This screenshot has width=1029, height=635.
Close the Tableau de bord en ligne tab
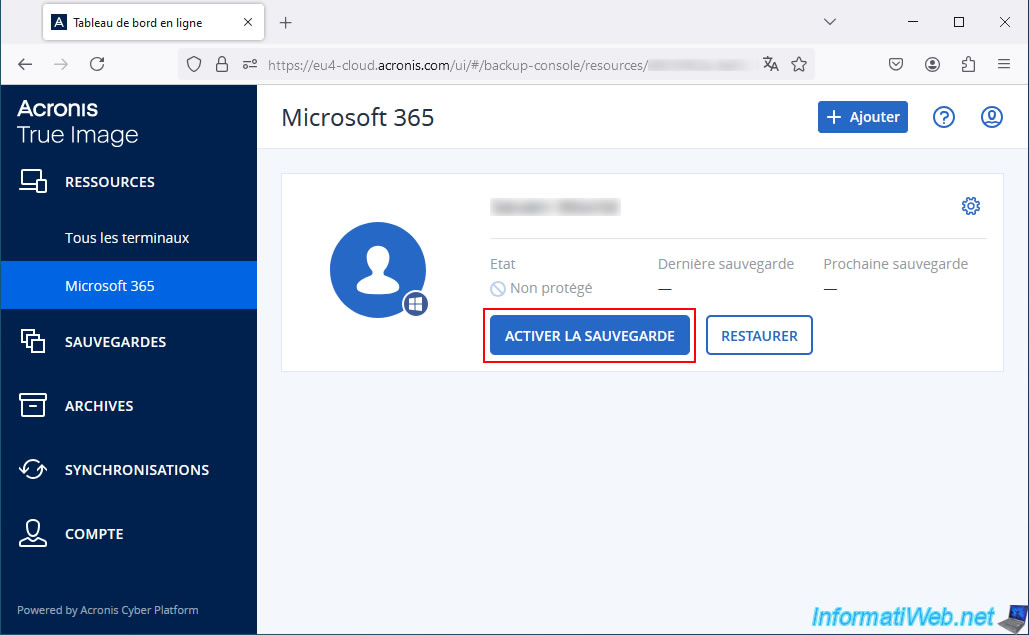(x=247, y=22)
